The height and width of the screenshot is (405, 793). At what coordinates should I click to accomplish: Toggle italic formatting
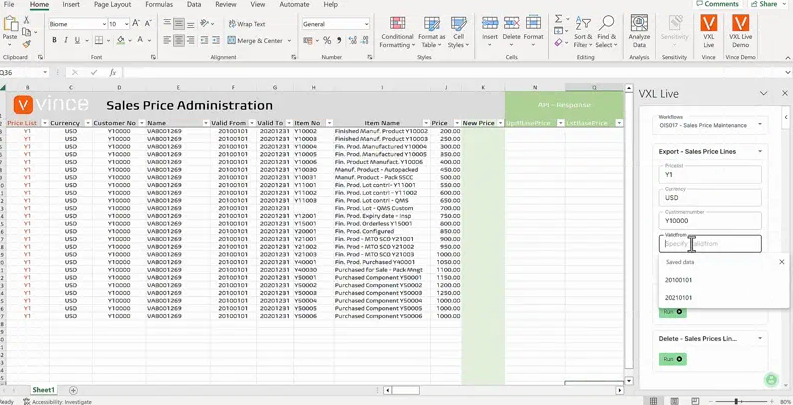click(66, 41)
